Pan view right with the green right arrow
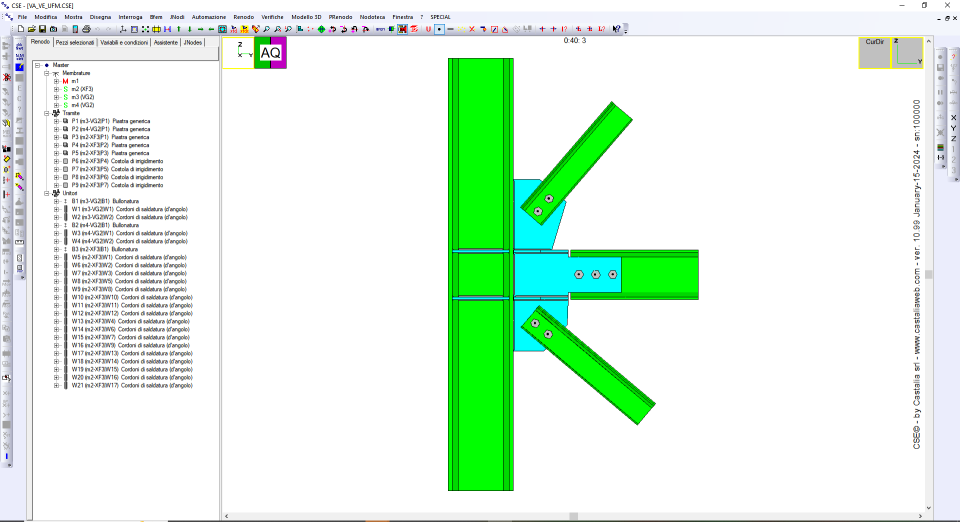This screenshot has width=960, height=522. tap(200, 29)
